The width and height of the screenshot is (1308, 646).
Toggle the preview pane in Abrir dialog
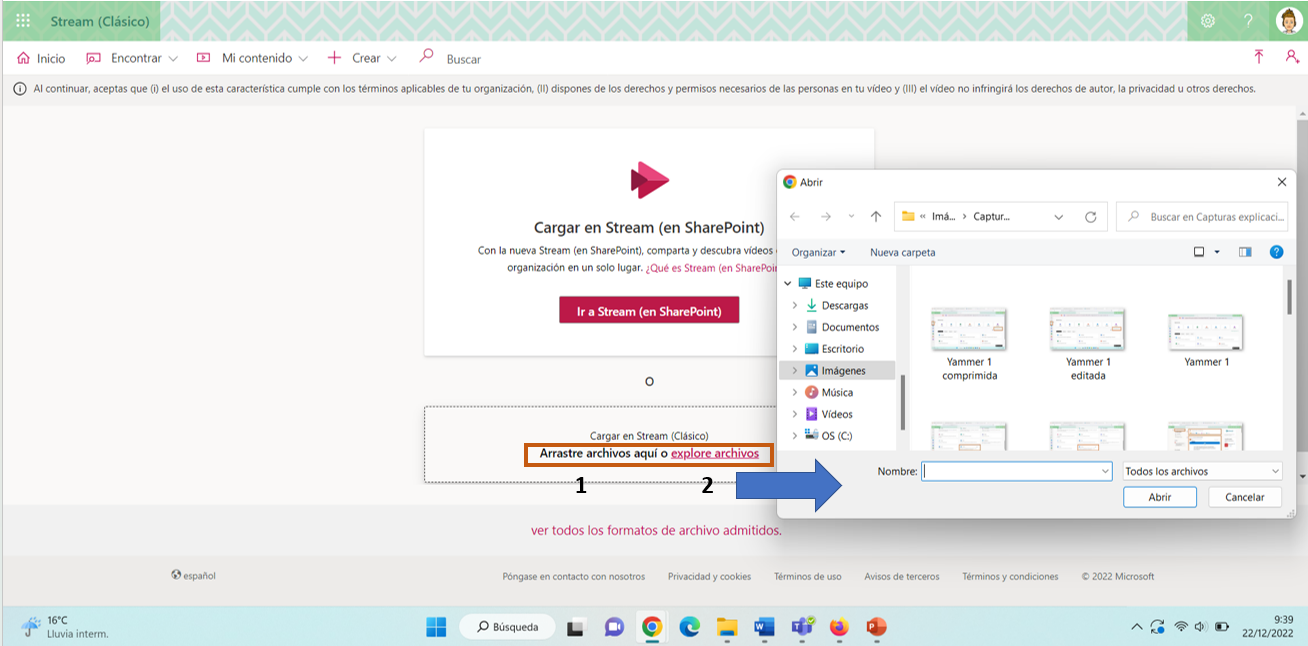[x=1245, y=252]
